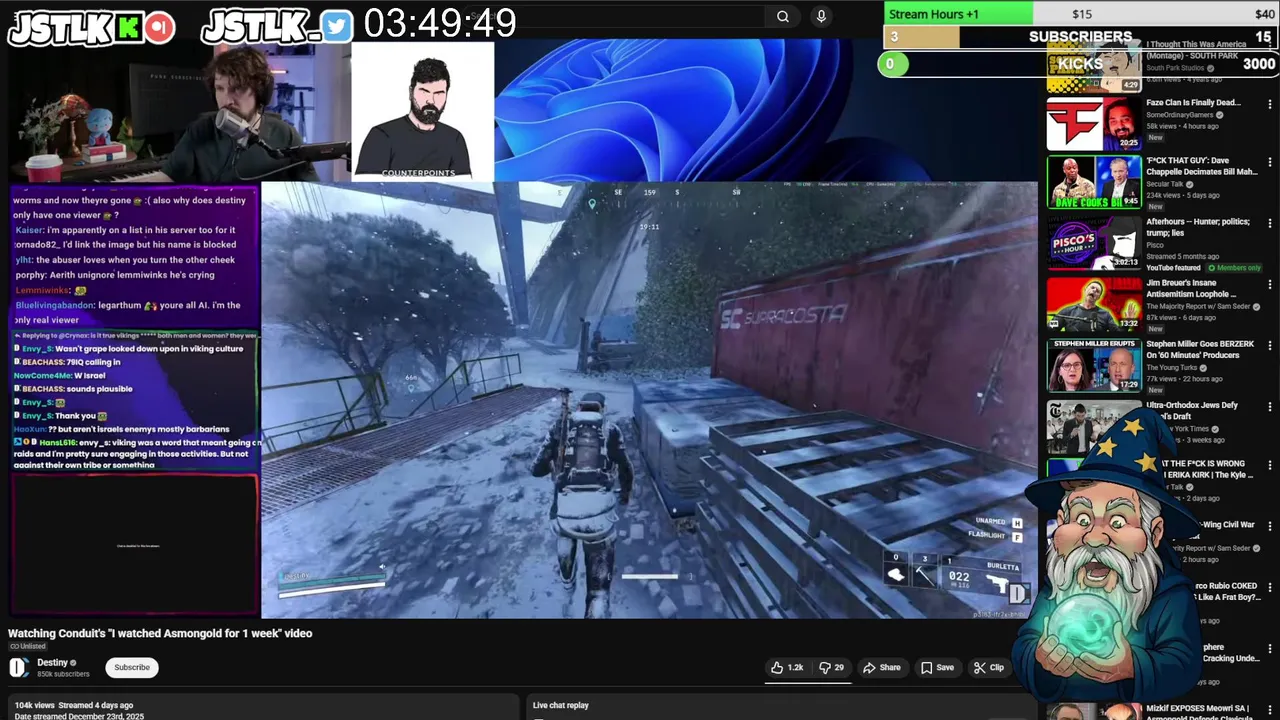Open options menu for South Park Montage video

click(x=1270, y=47)
